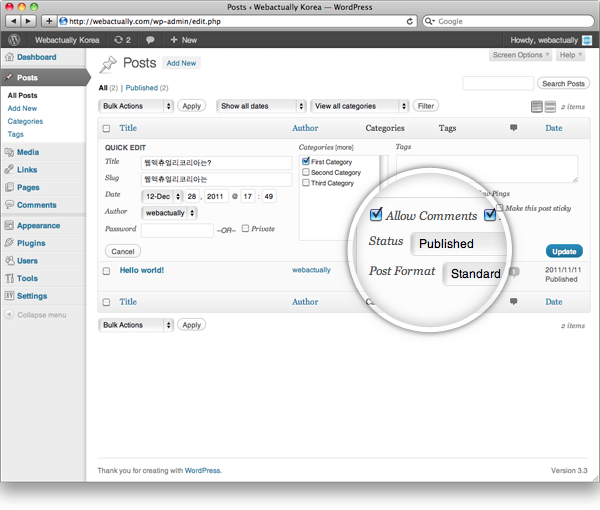Click comments bubble icon in bottom table header
This screenshot has width=600, height=510.
tap(514, 301)
